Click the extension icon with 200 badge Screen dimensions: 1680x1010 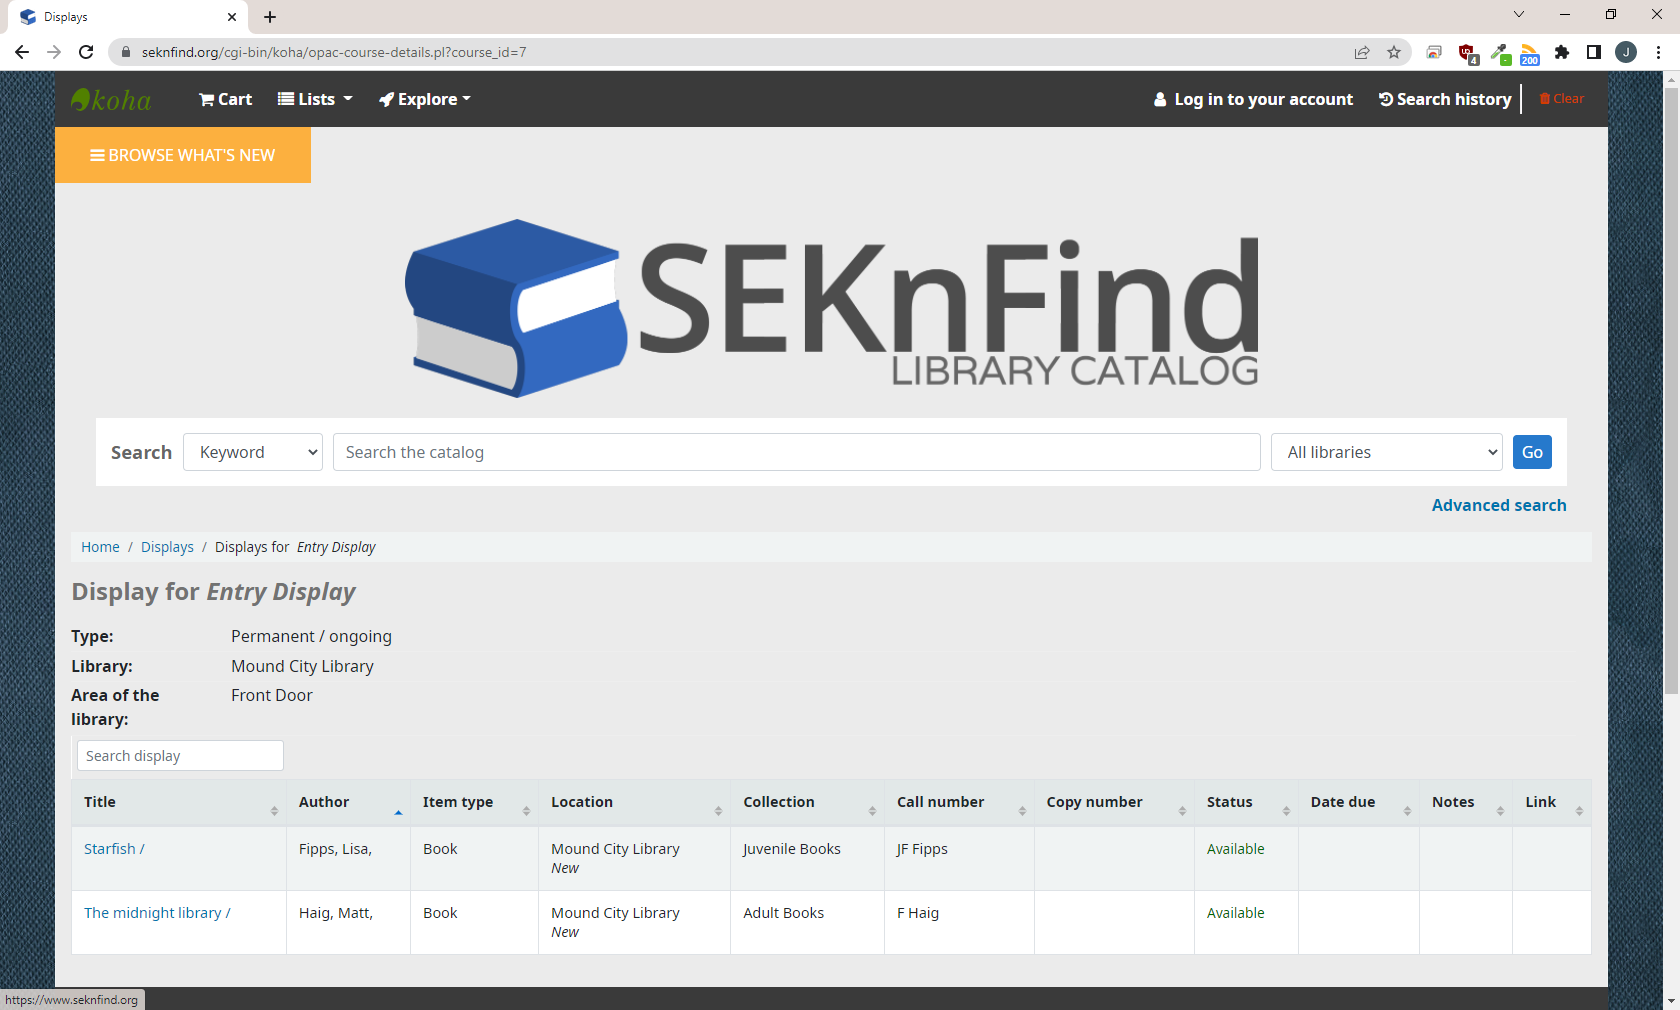coord(1530,53)
